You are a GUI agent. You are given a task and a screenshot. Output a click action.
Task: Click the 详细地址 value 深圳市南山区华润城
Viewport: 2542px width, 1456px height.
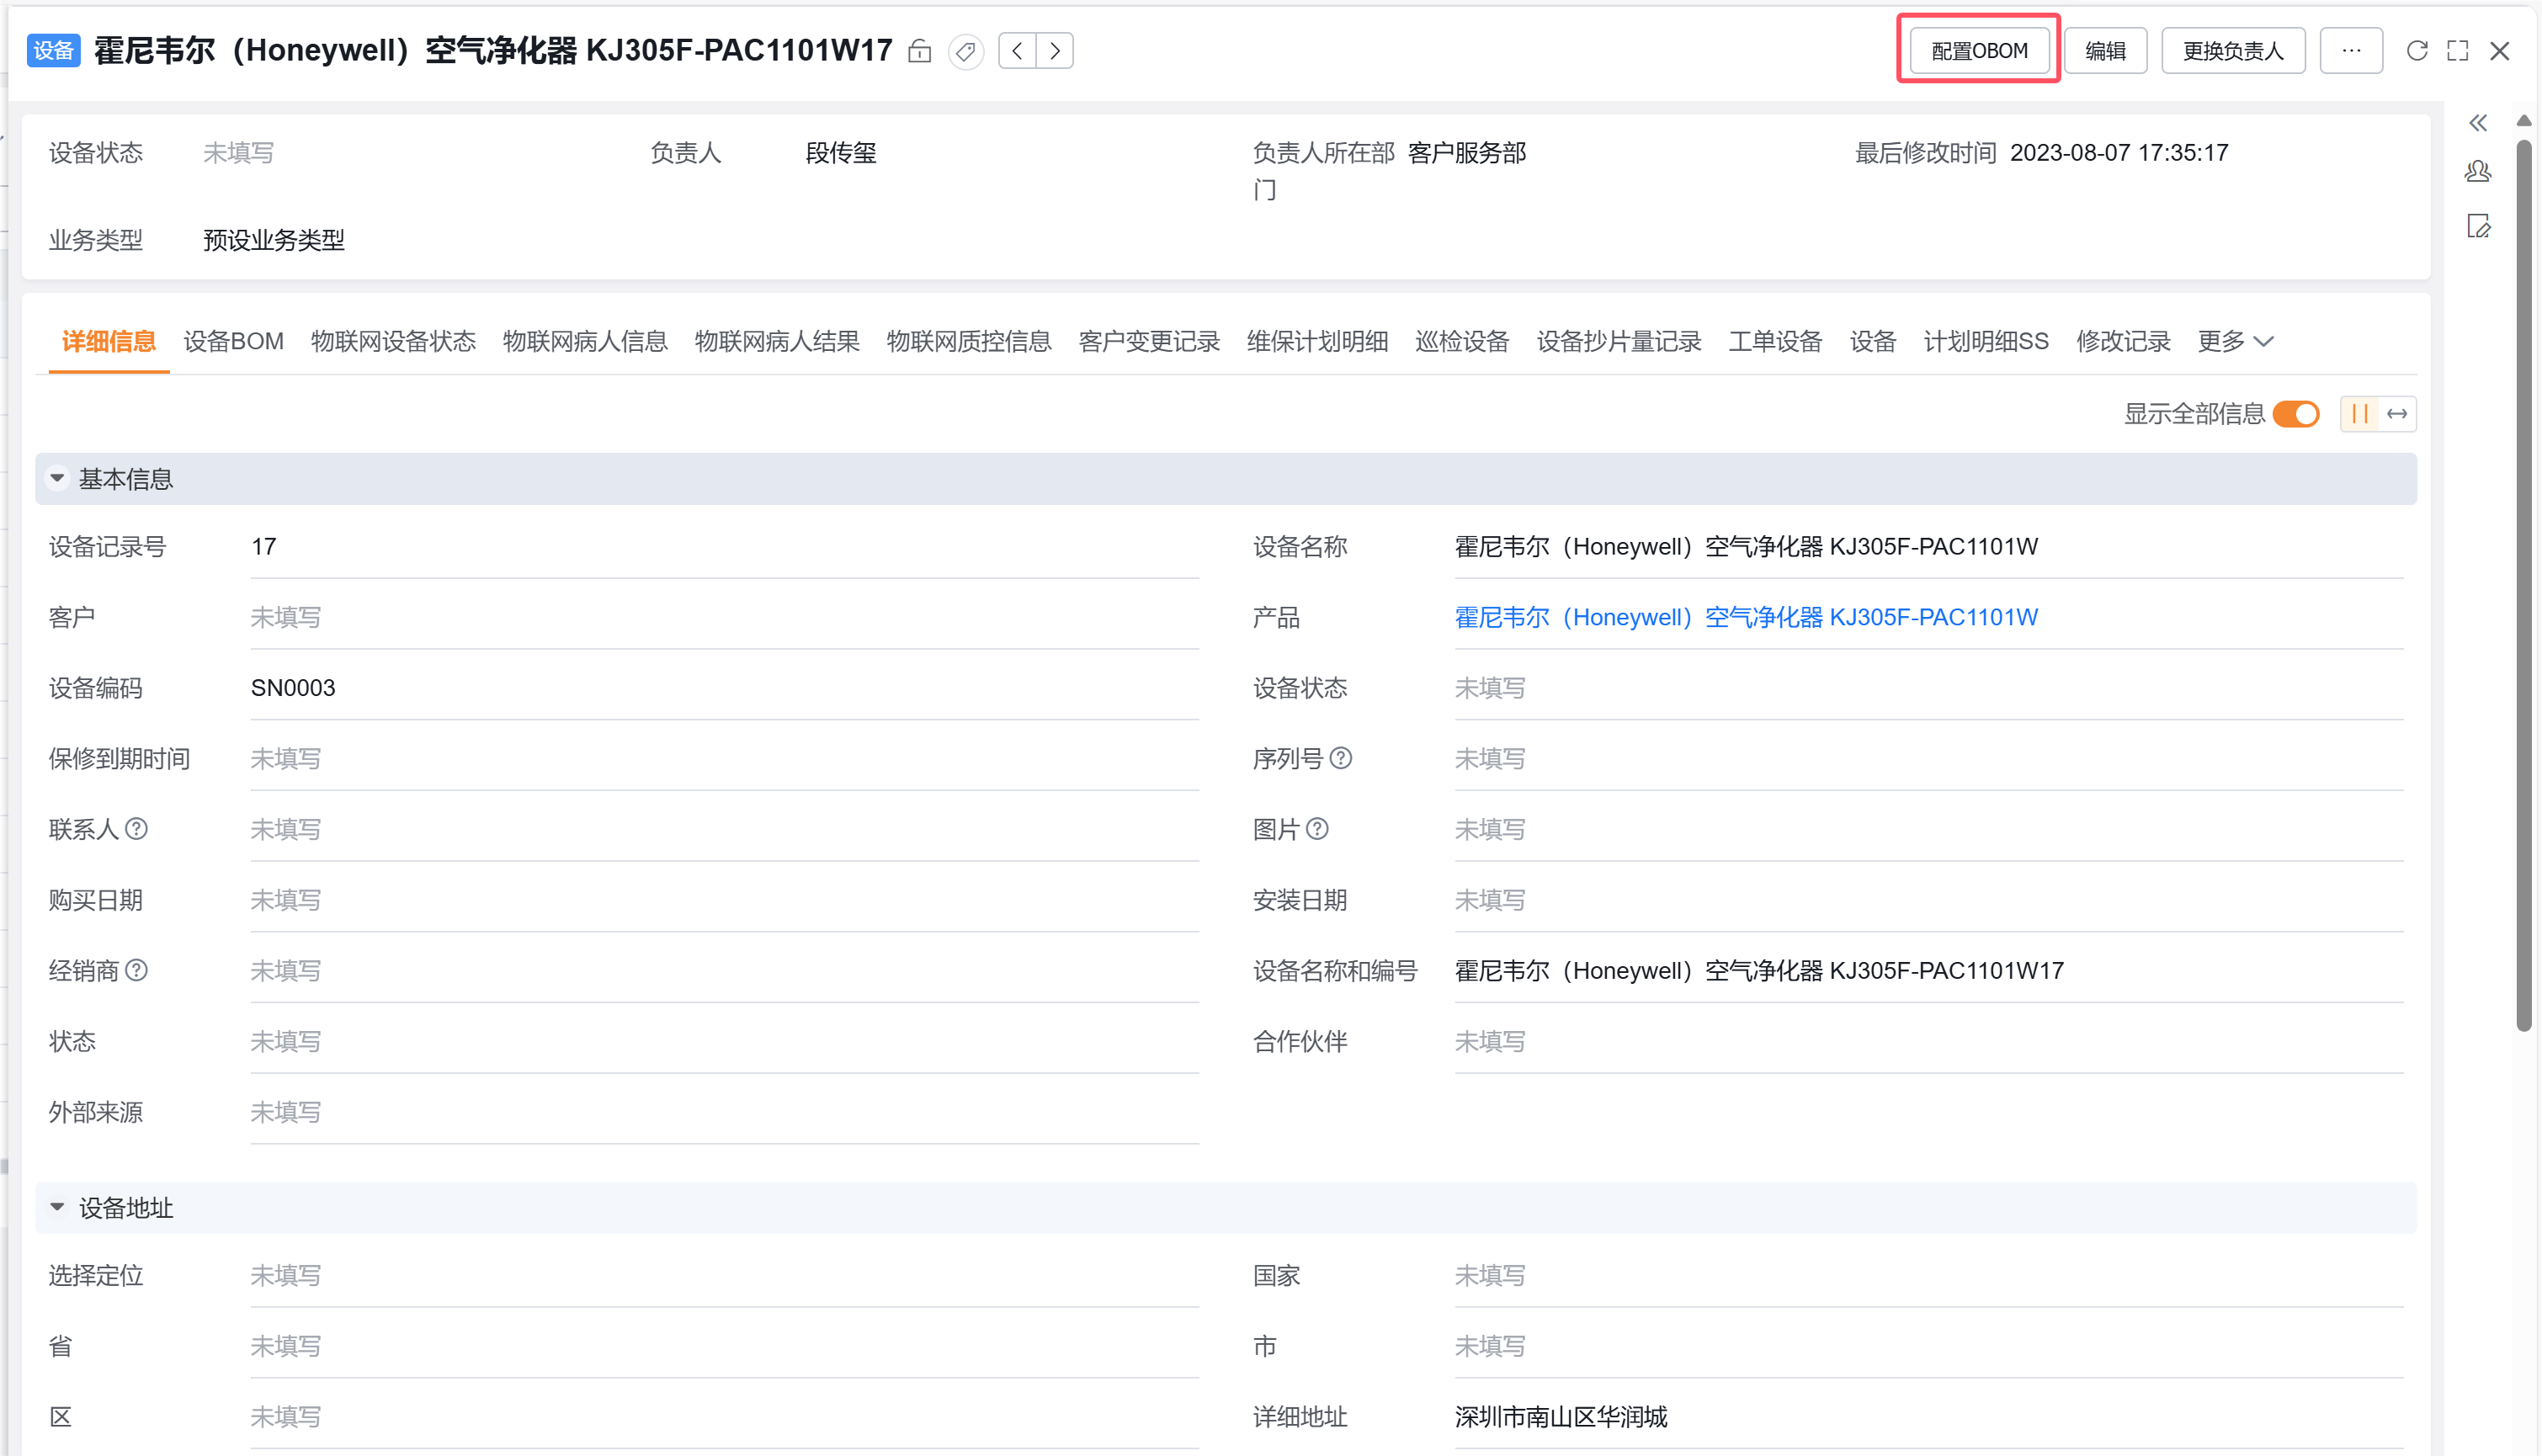(x=1561, y=1417)
